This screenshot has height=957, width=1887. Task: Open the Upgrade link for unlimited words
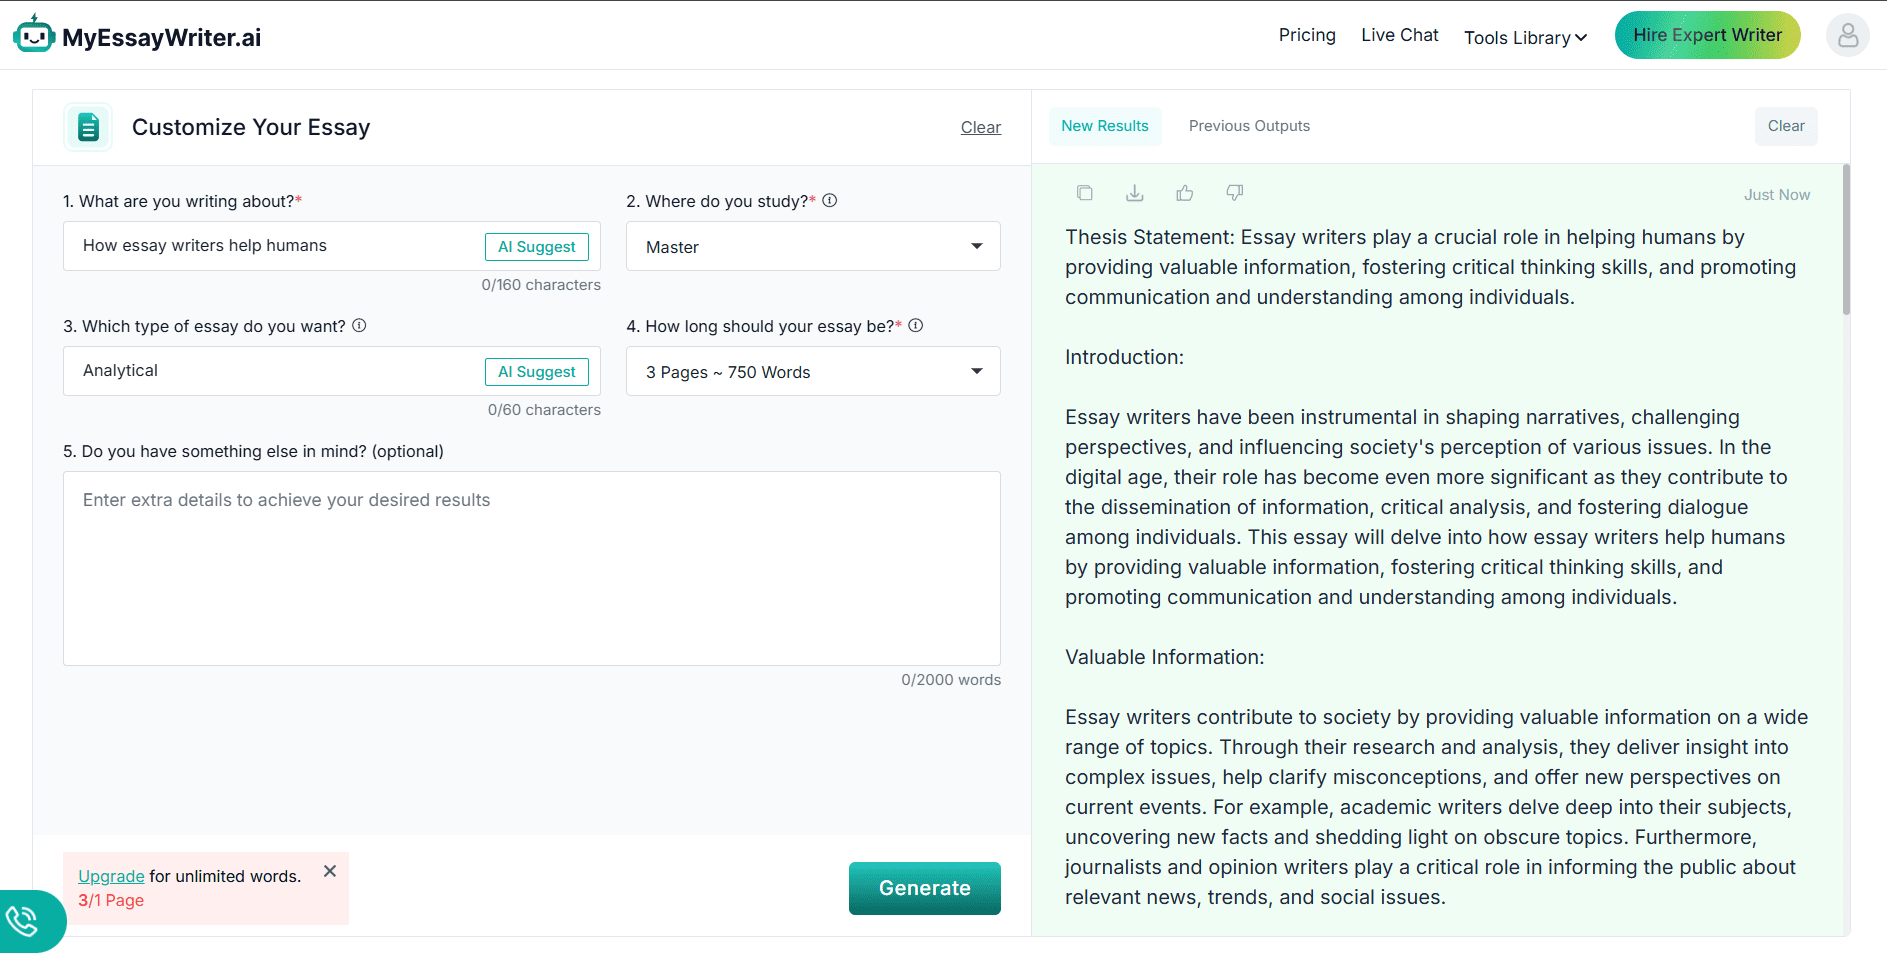pyautogui.click(x=110, y=875)
